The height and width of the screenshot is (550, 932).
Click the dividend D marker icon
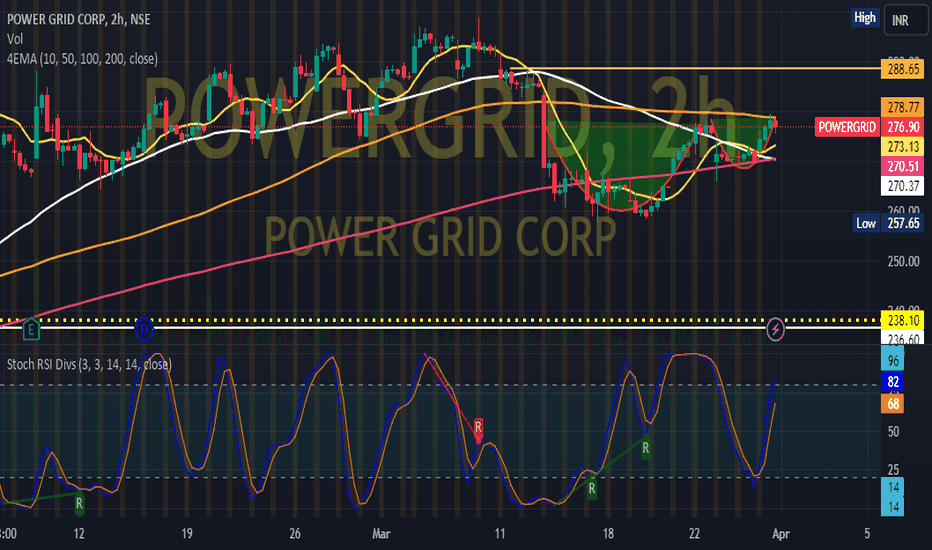pyautogui.click(x=144, y=329)
